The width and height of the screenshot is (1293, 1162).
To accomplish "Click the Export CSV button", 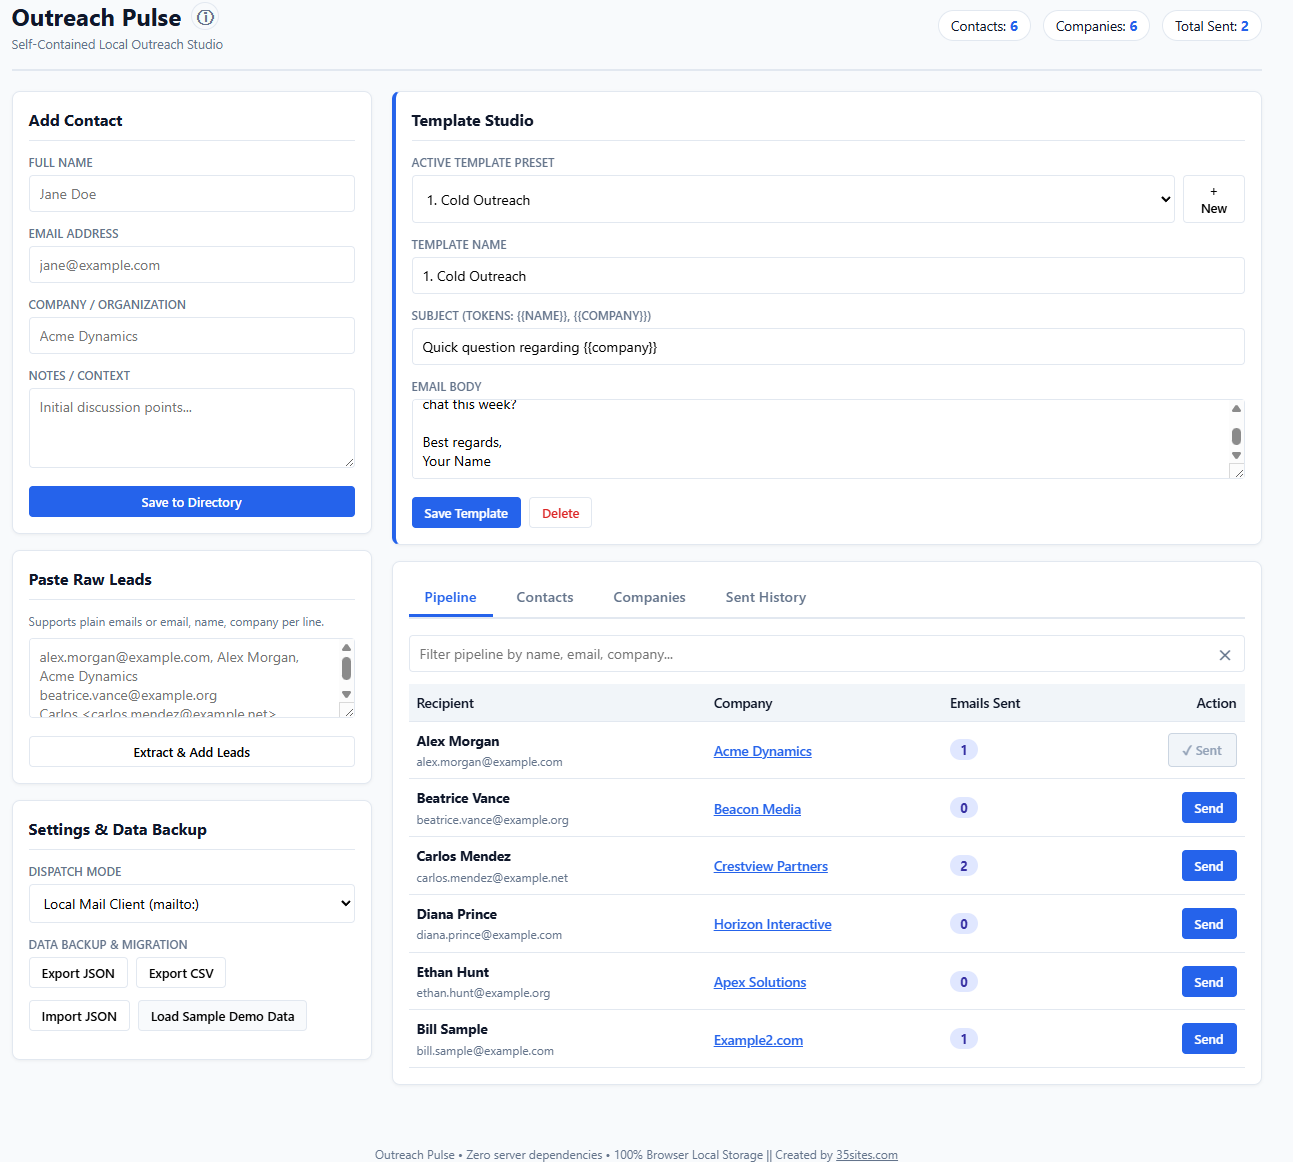I will (181, 973).
